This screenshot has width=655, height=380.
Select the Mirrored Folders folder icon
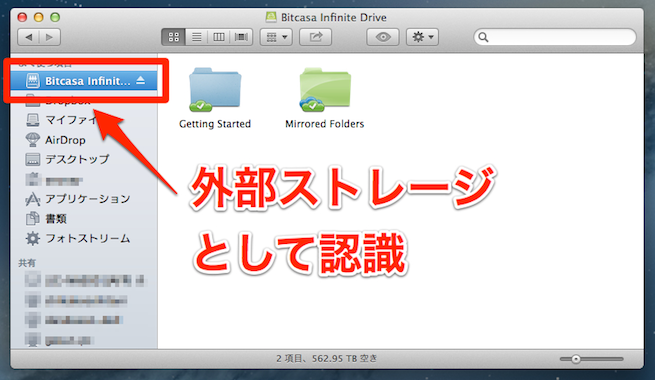pyautogui.click(x=325, y=89)
